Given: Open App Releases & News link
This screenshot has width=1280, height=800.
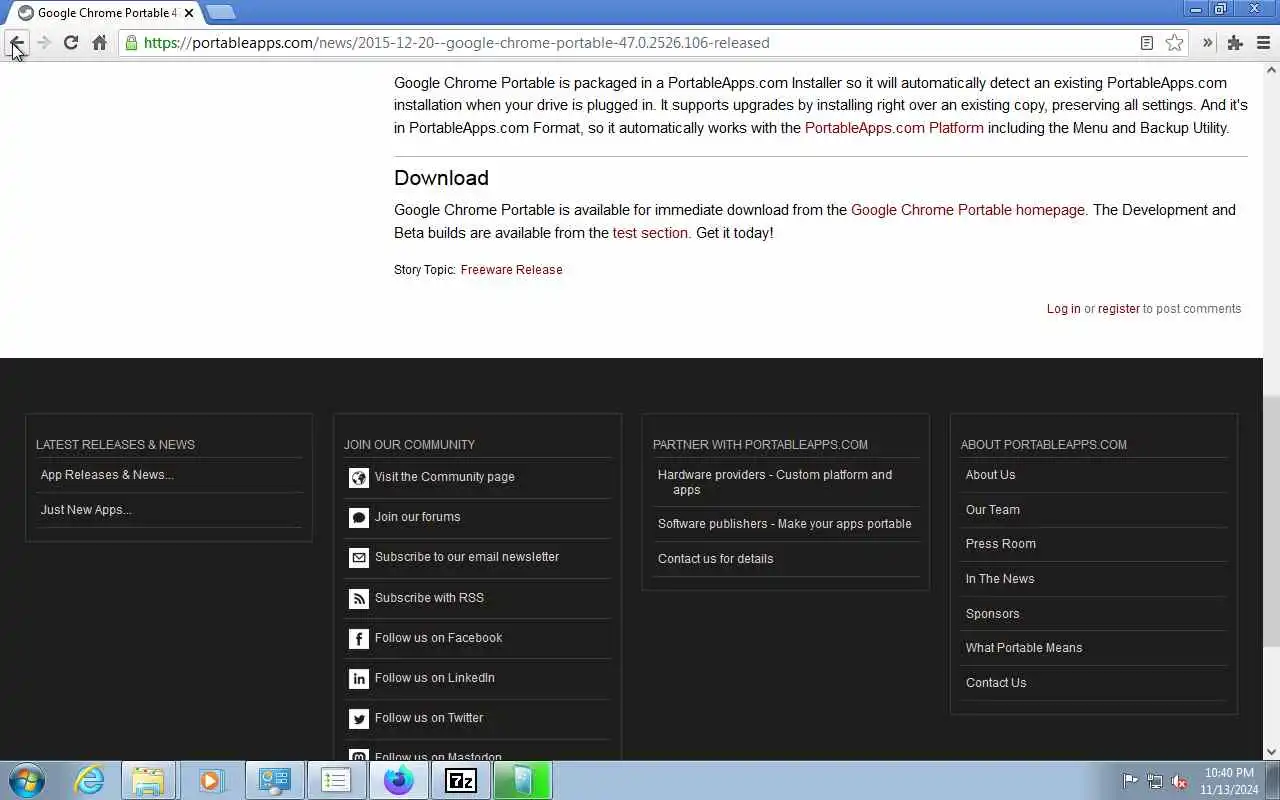Looking at the screenshot, I should pyautogui.click(x=107, y=475).
